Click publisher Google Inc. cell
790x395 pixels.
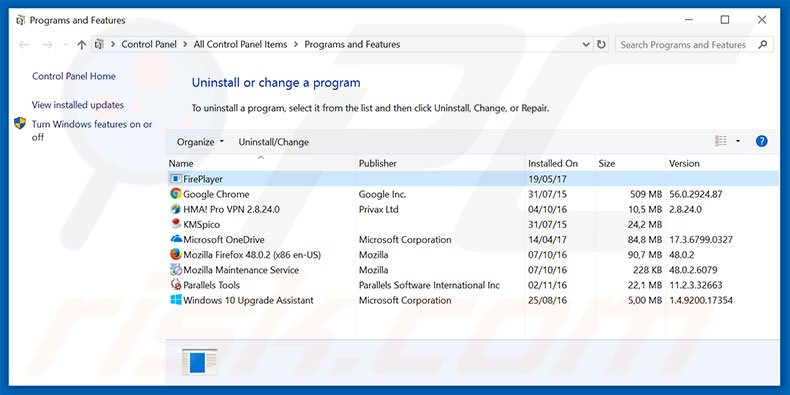click(x=382, y=194)
